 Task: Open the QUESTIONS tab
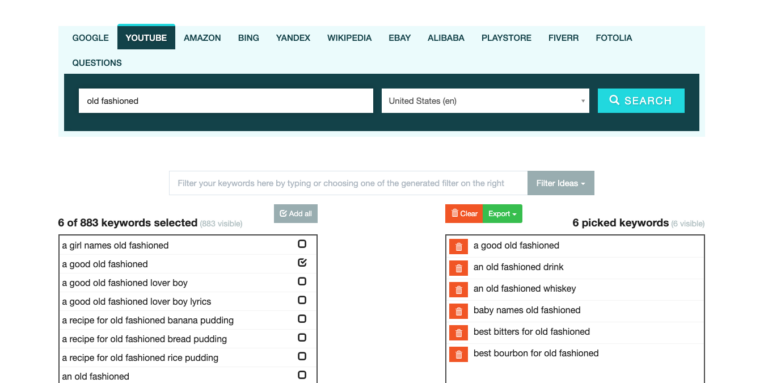[97, 63]
